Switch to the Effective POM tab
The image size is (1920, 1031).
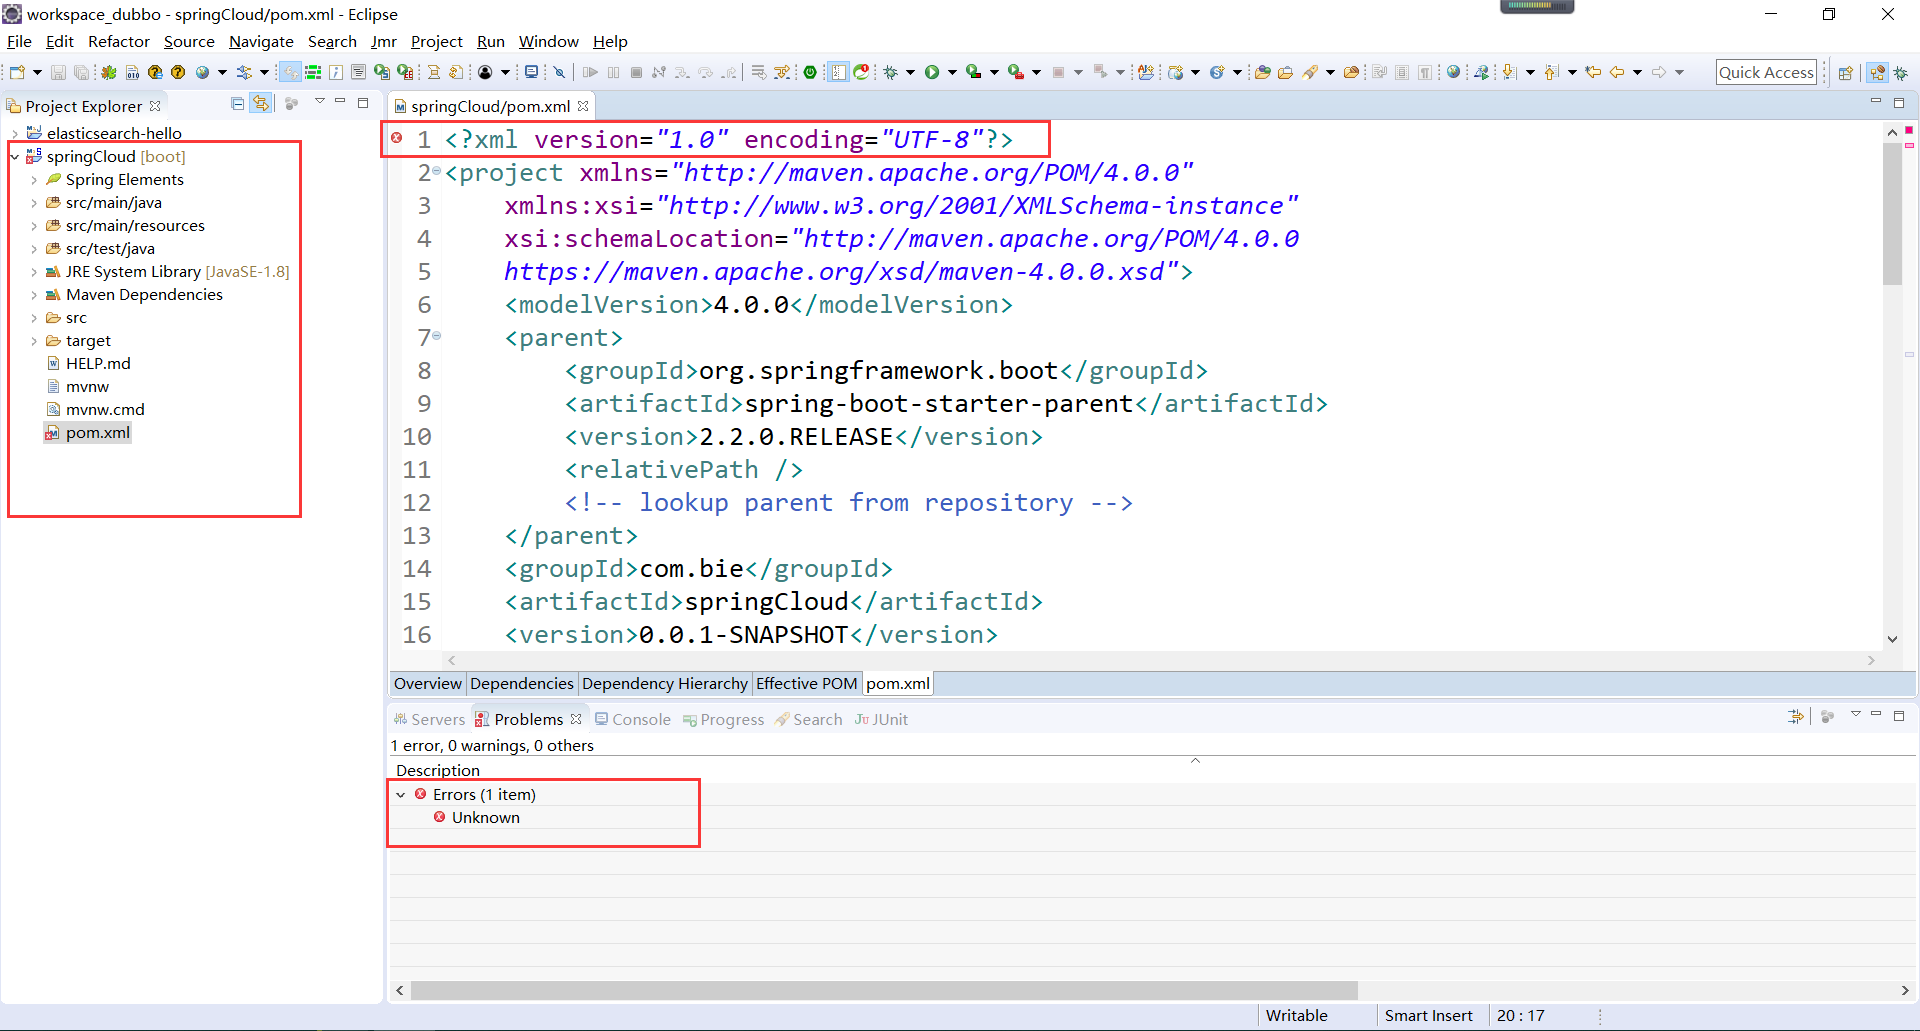[806, 684]
